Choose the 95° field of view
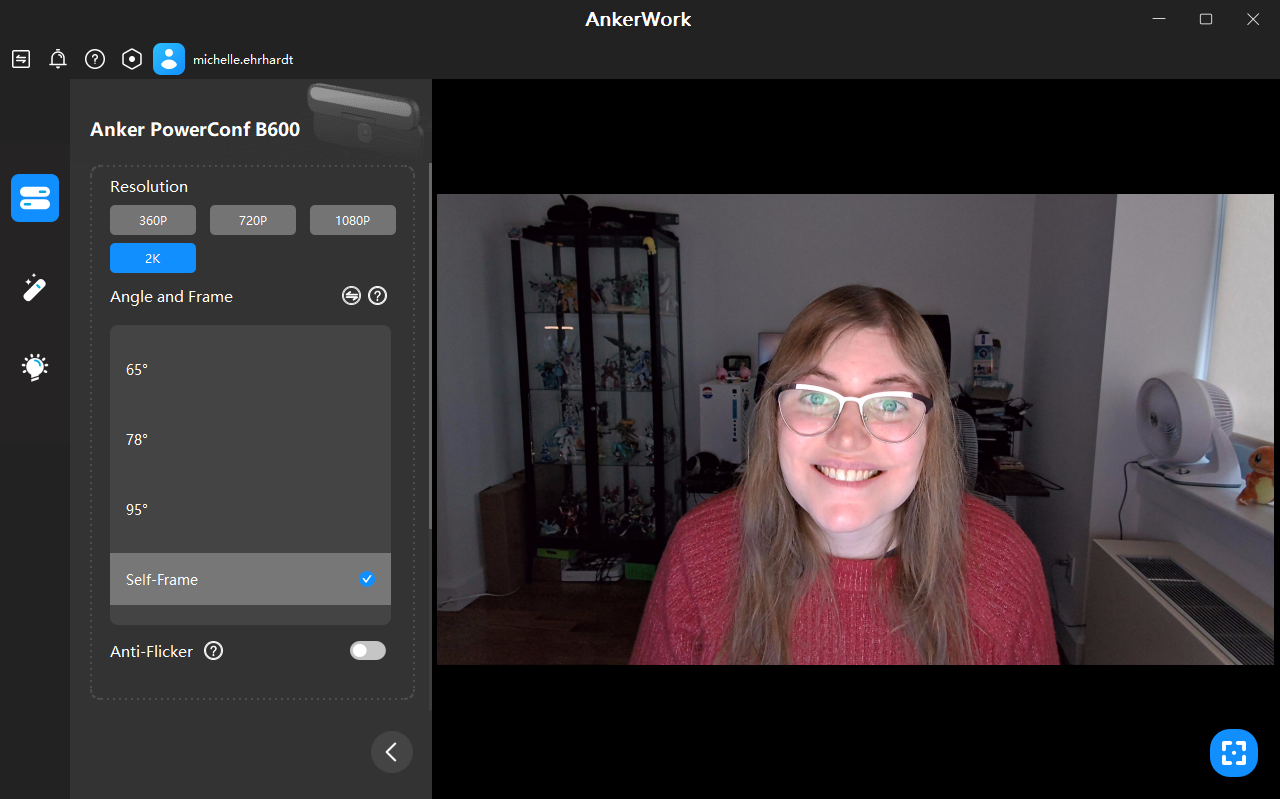Screen dimensions: 1280x799 coord(250,510)
